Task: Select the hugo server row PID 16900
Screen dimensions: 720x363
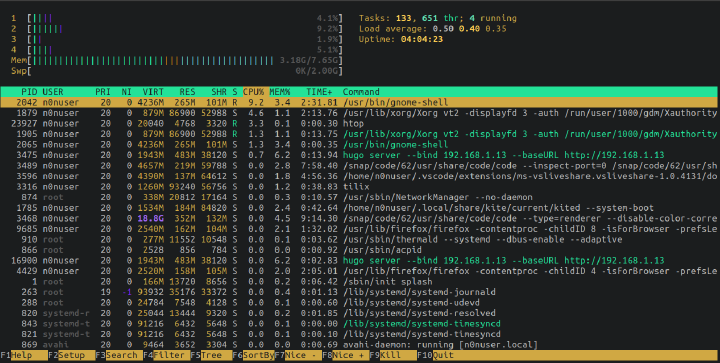Action: tap(359, 261)
